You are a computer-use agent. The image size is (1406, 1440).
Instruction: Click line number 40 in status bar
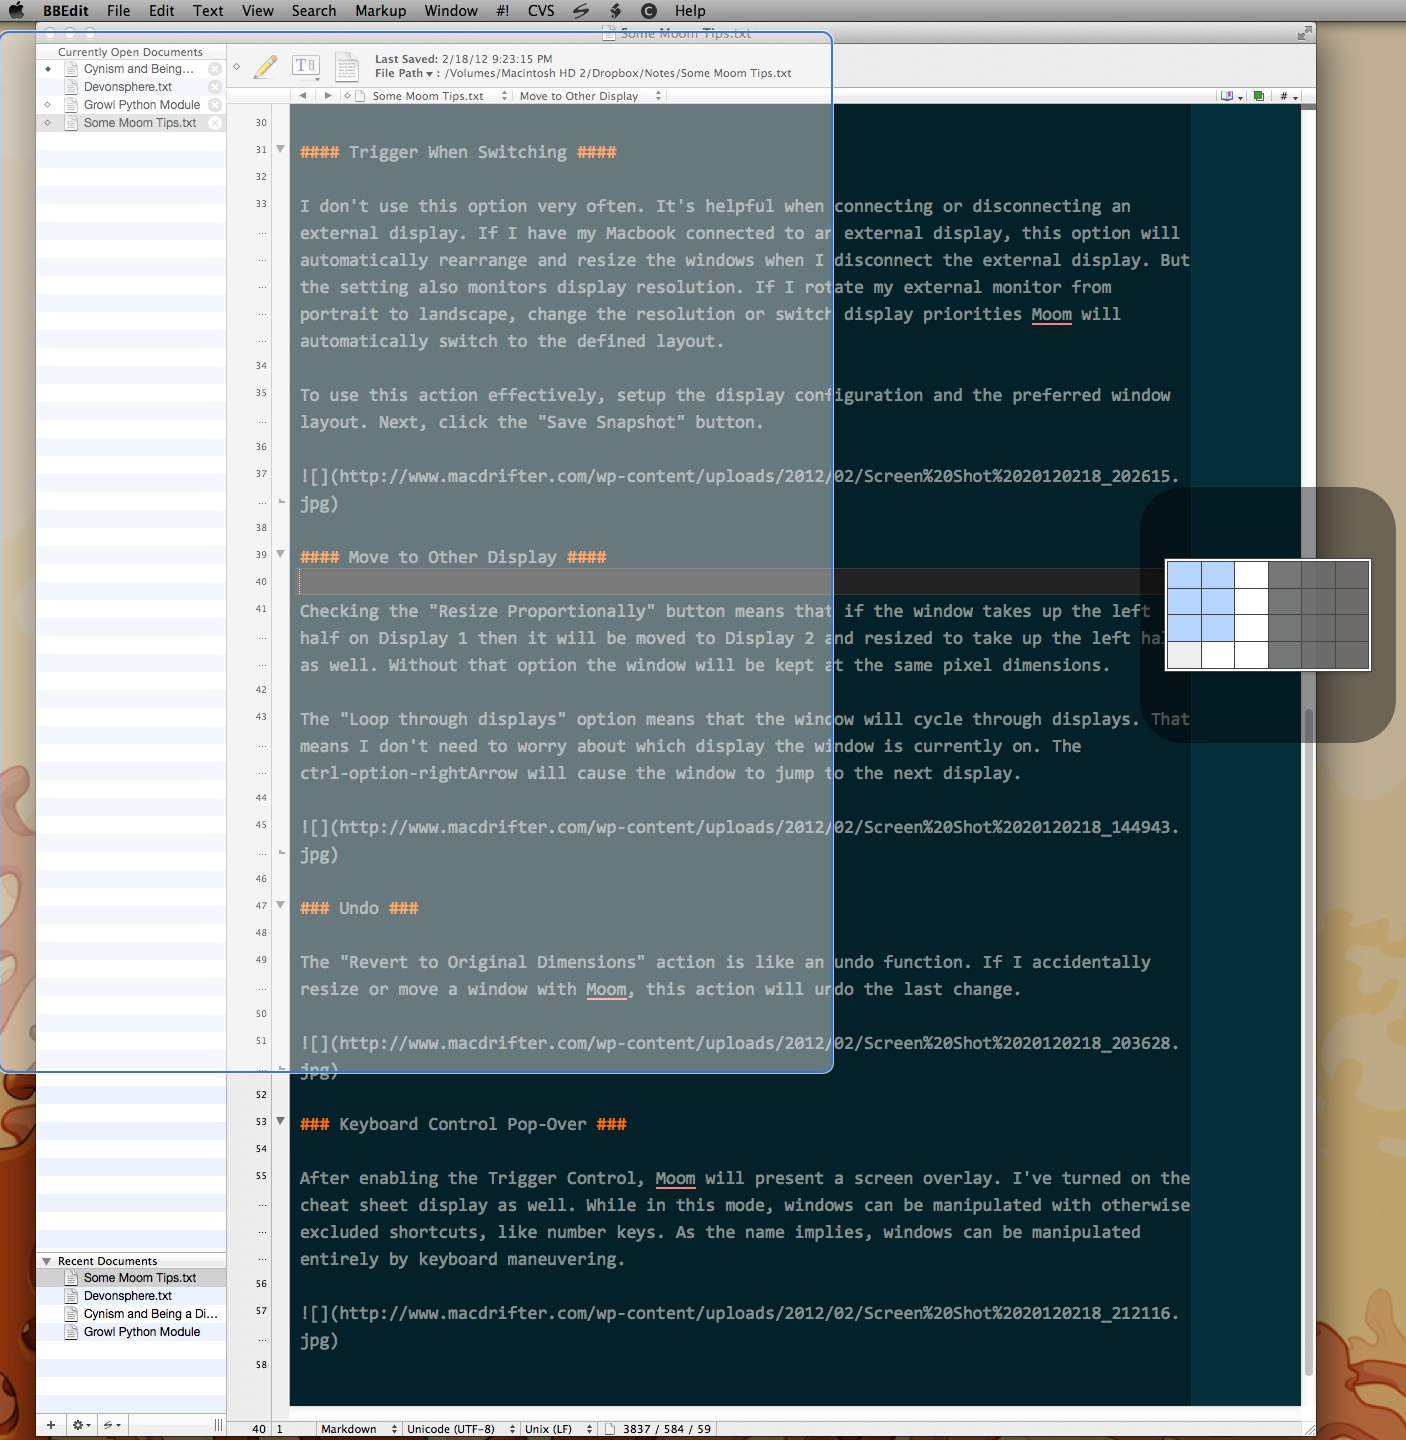click(x=259, y=1429)
